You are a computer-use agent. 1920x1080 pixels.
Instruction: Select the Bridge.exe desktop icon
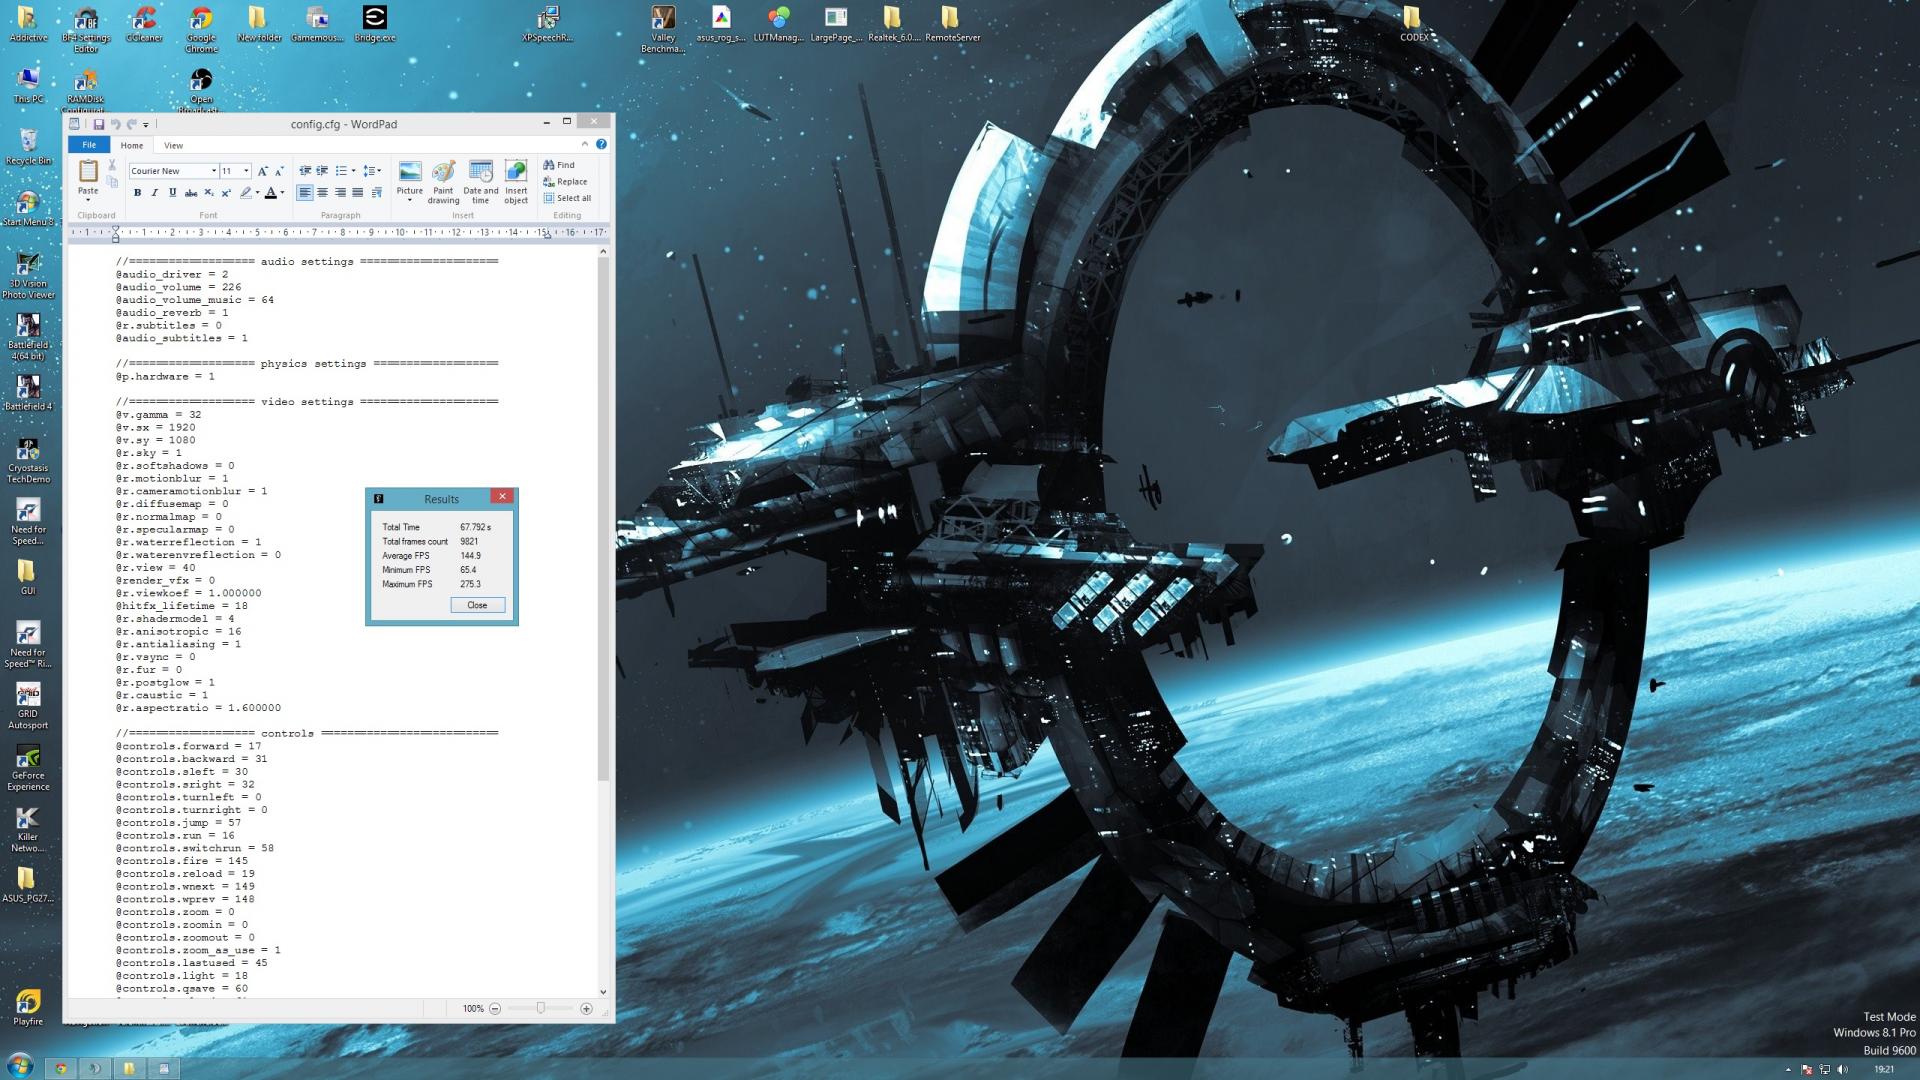(374, 25)
